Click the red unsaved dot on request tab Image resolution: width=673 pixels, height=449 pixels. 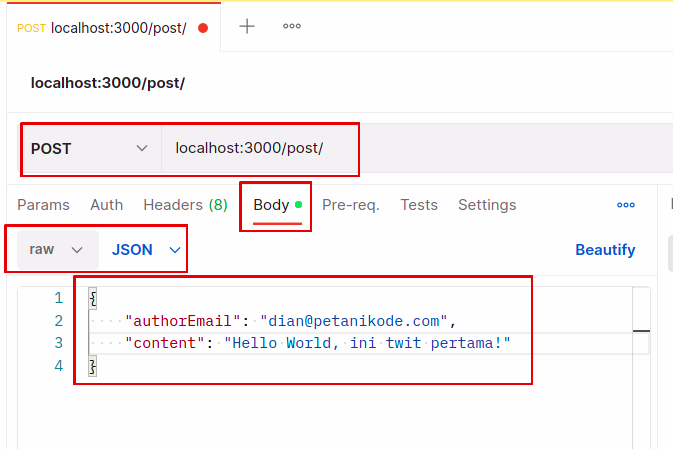tap(203, 28)
